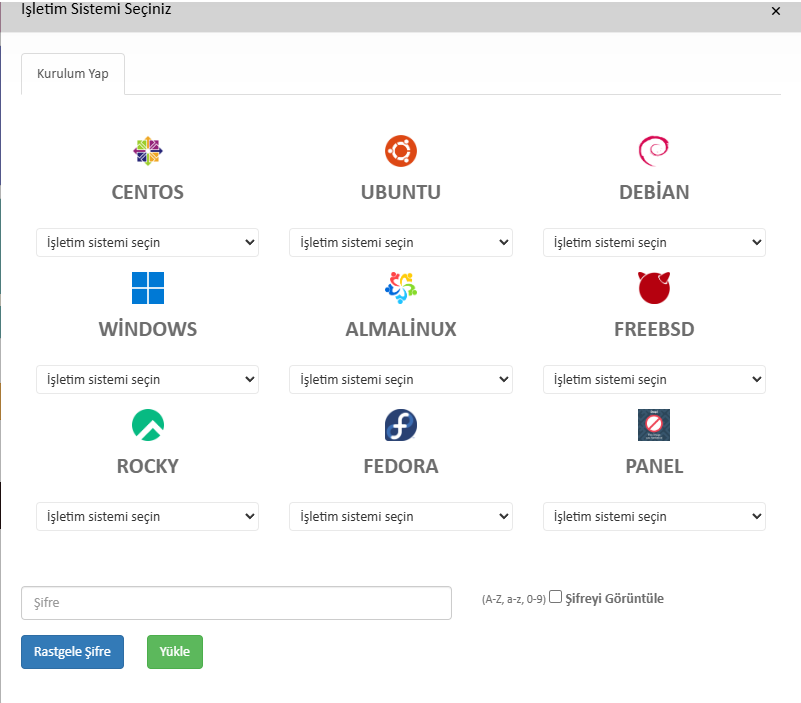This screenshot has width=801, height=703.
Task: Click the Panel image icon
Action: coord(654,425)
